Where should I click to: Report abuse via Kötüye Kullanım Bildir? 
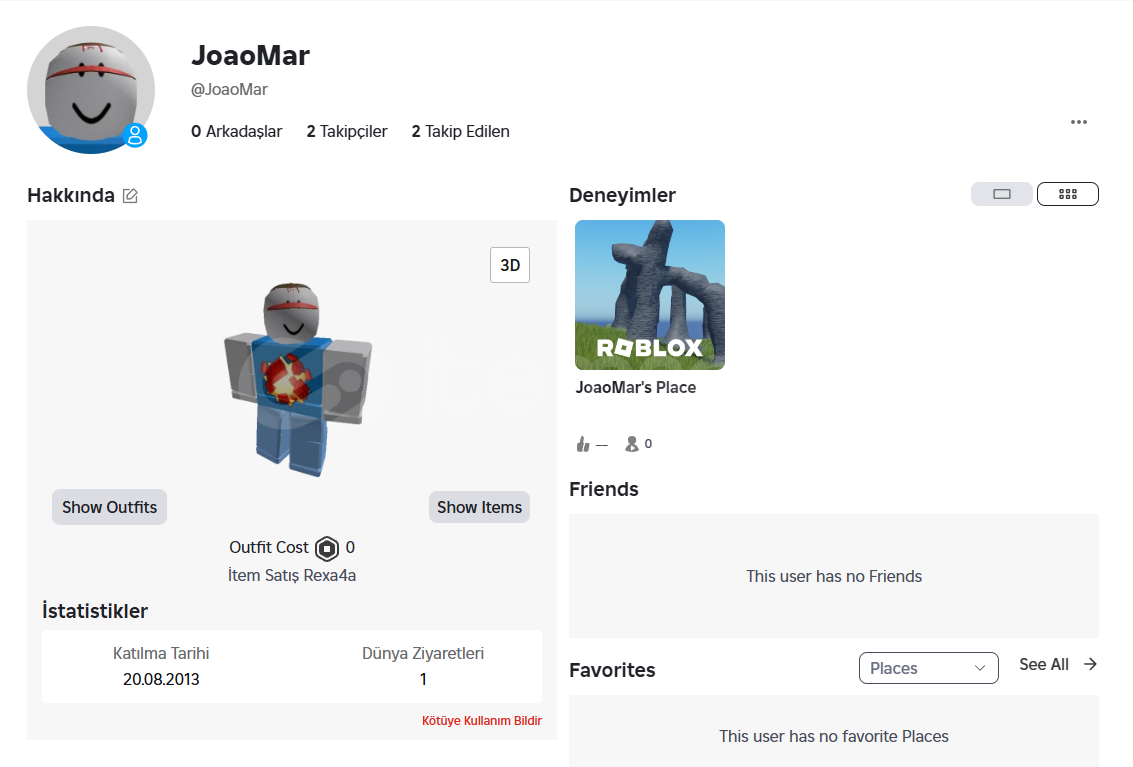(x=482, y=721)
